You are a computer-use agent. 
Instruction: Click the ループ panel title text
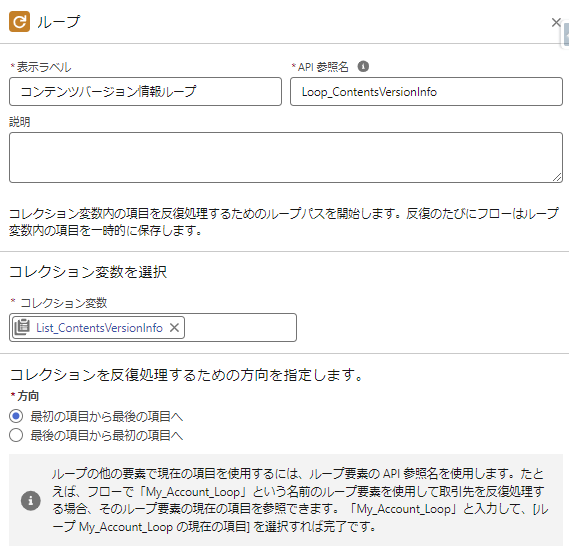point(59,22)
